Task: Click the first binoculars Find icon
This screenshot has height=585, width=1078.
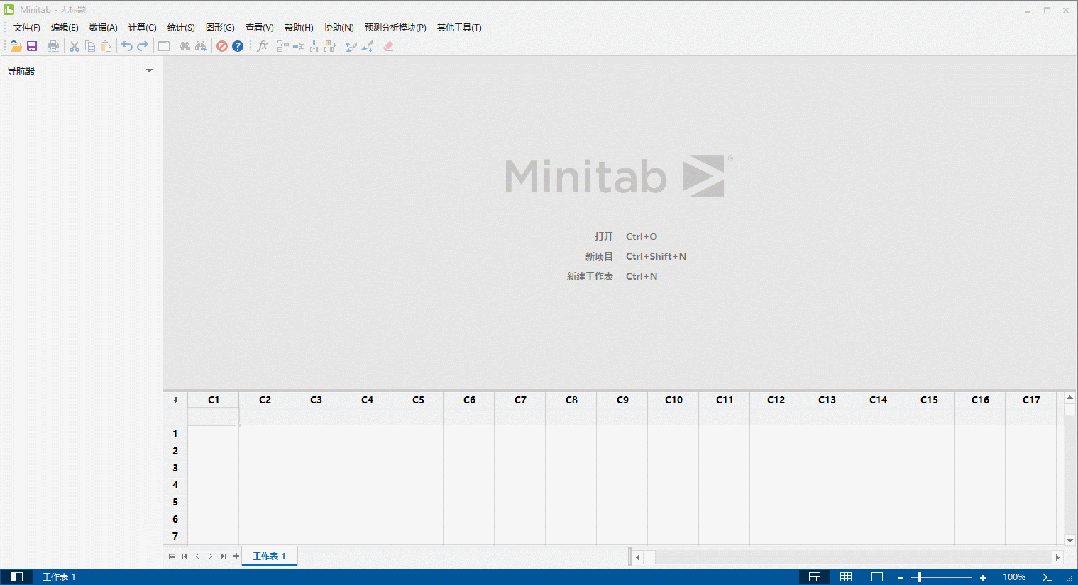Action: point(185,46)
